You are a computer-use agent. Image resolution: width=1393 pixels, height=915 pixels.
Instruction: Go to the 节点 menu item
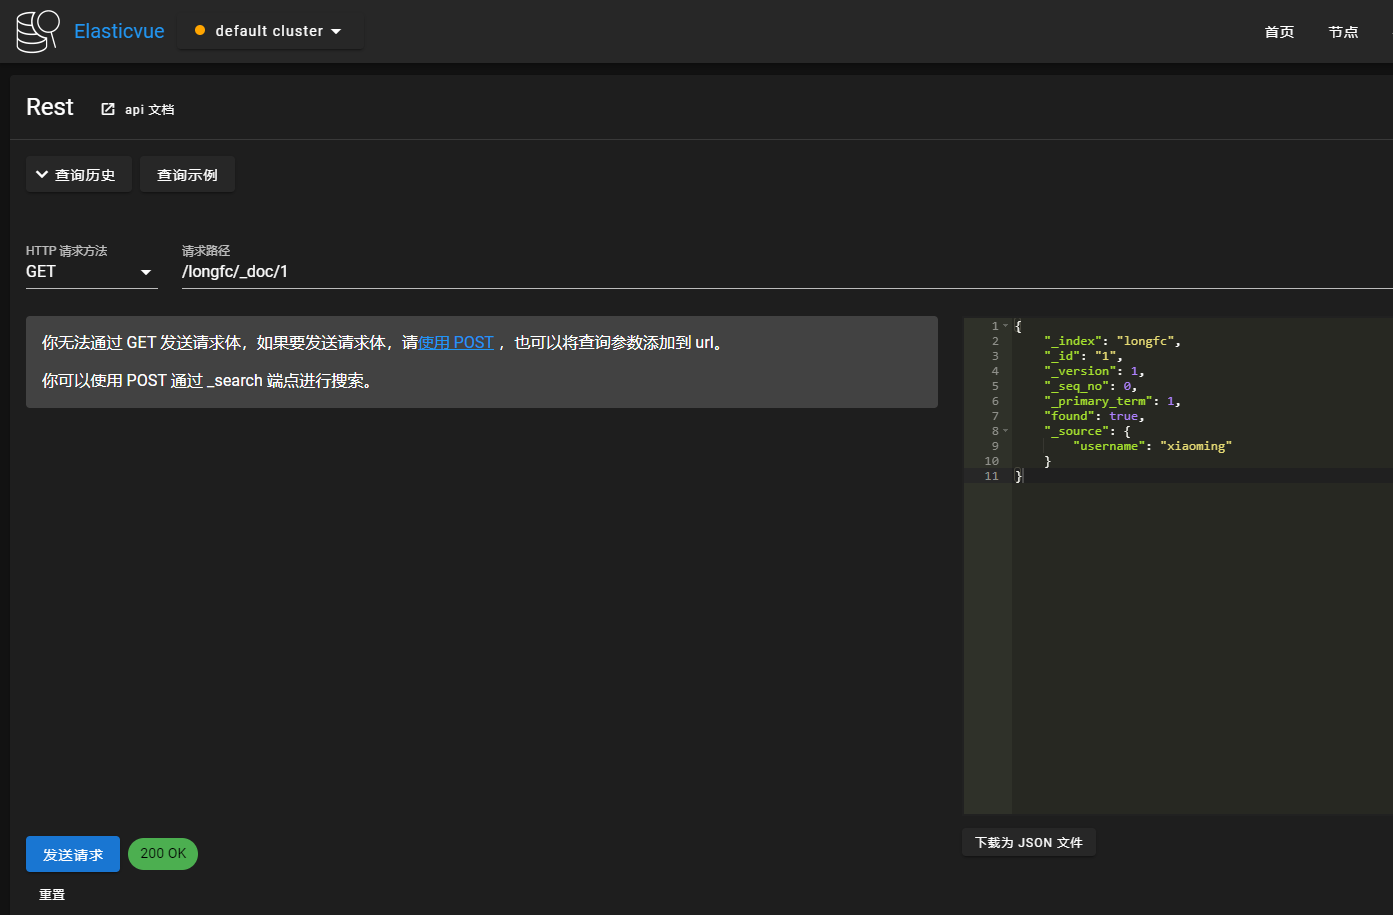point(1343,32)
